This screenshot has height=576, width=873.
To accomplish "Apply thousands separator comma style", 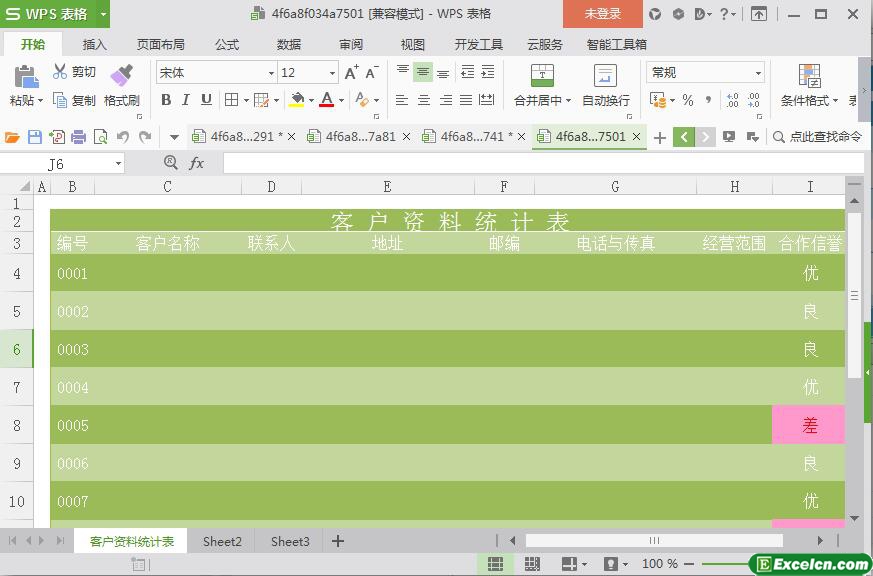I will pyautogui.click(x=708, y=100).
